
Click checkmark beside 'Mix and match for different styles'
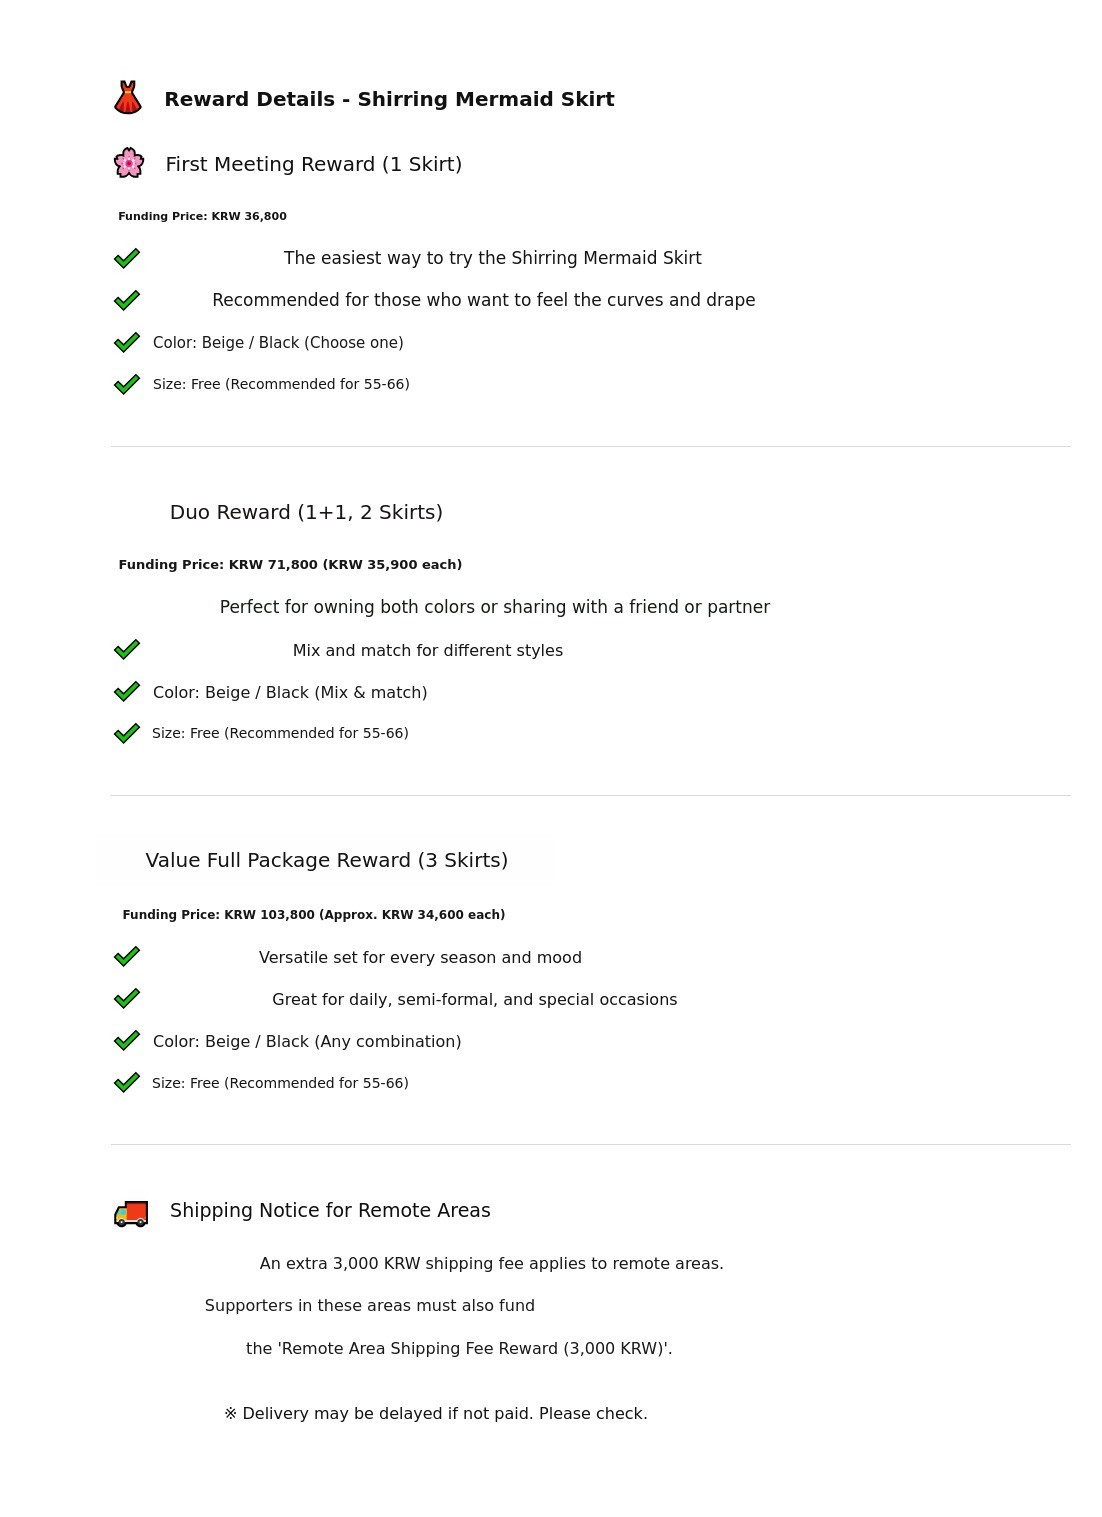point(127,650)
